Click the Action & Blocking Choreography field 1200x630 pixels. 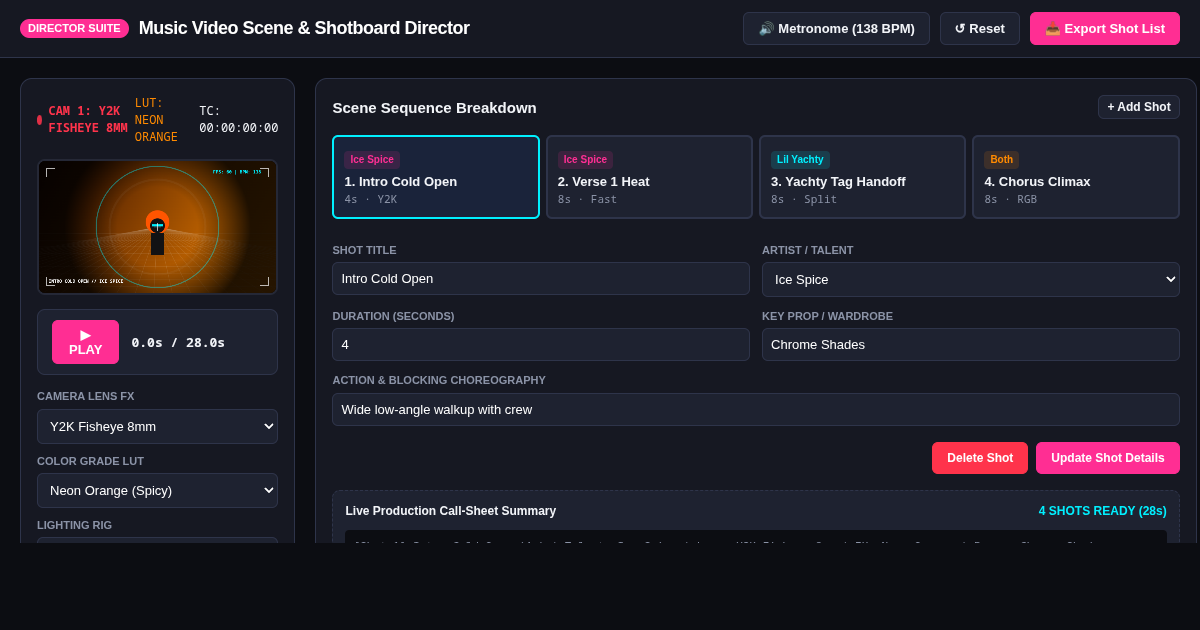(756, 409)
